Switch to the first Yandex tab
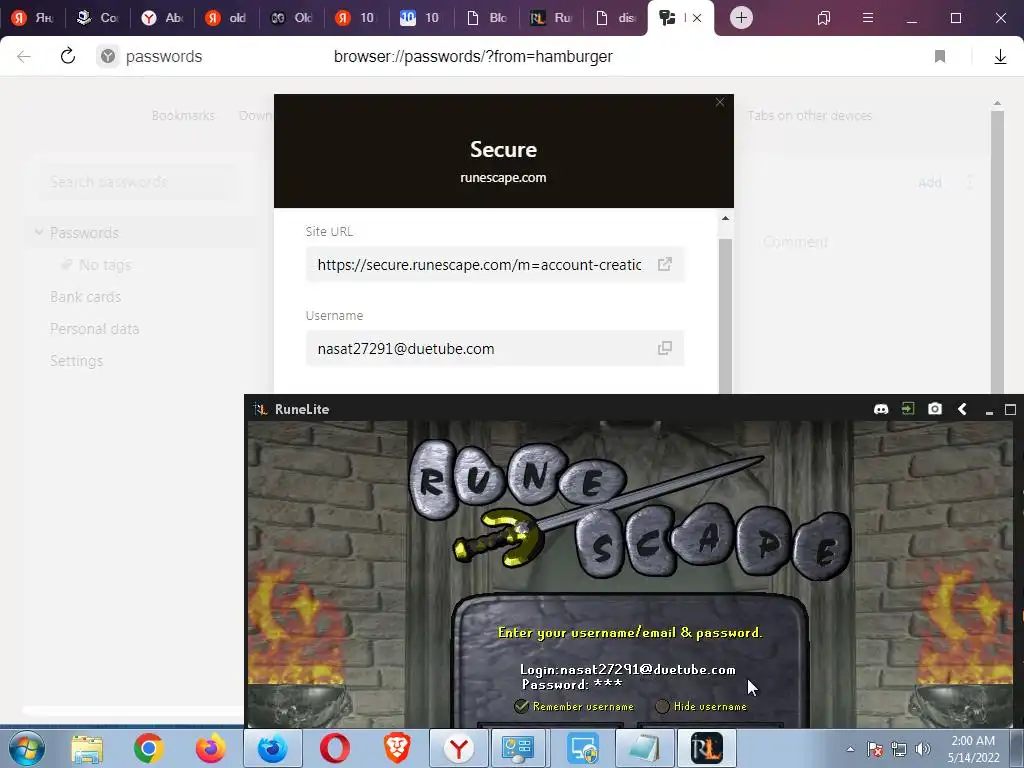Viewport: 1024px width, 768px height. [x=33, y=18]
